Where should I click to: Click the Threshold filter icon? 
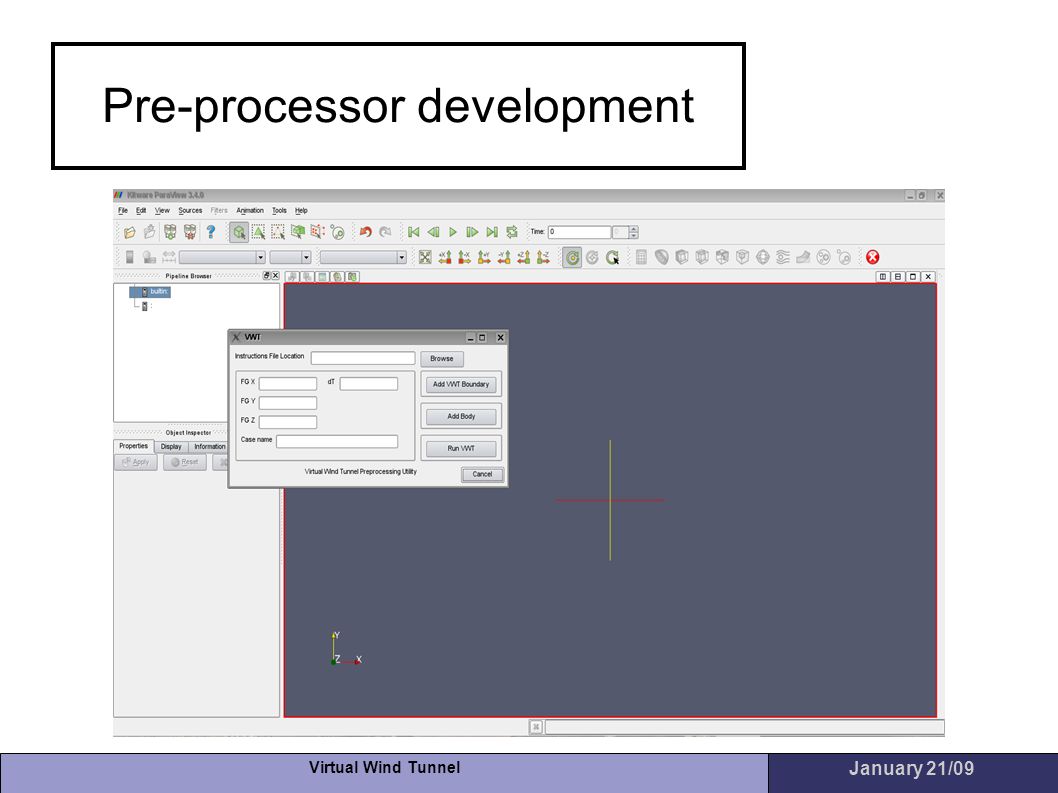point(722,257)
